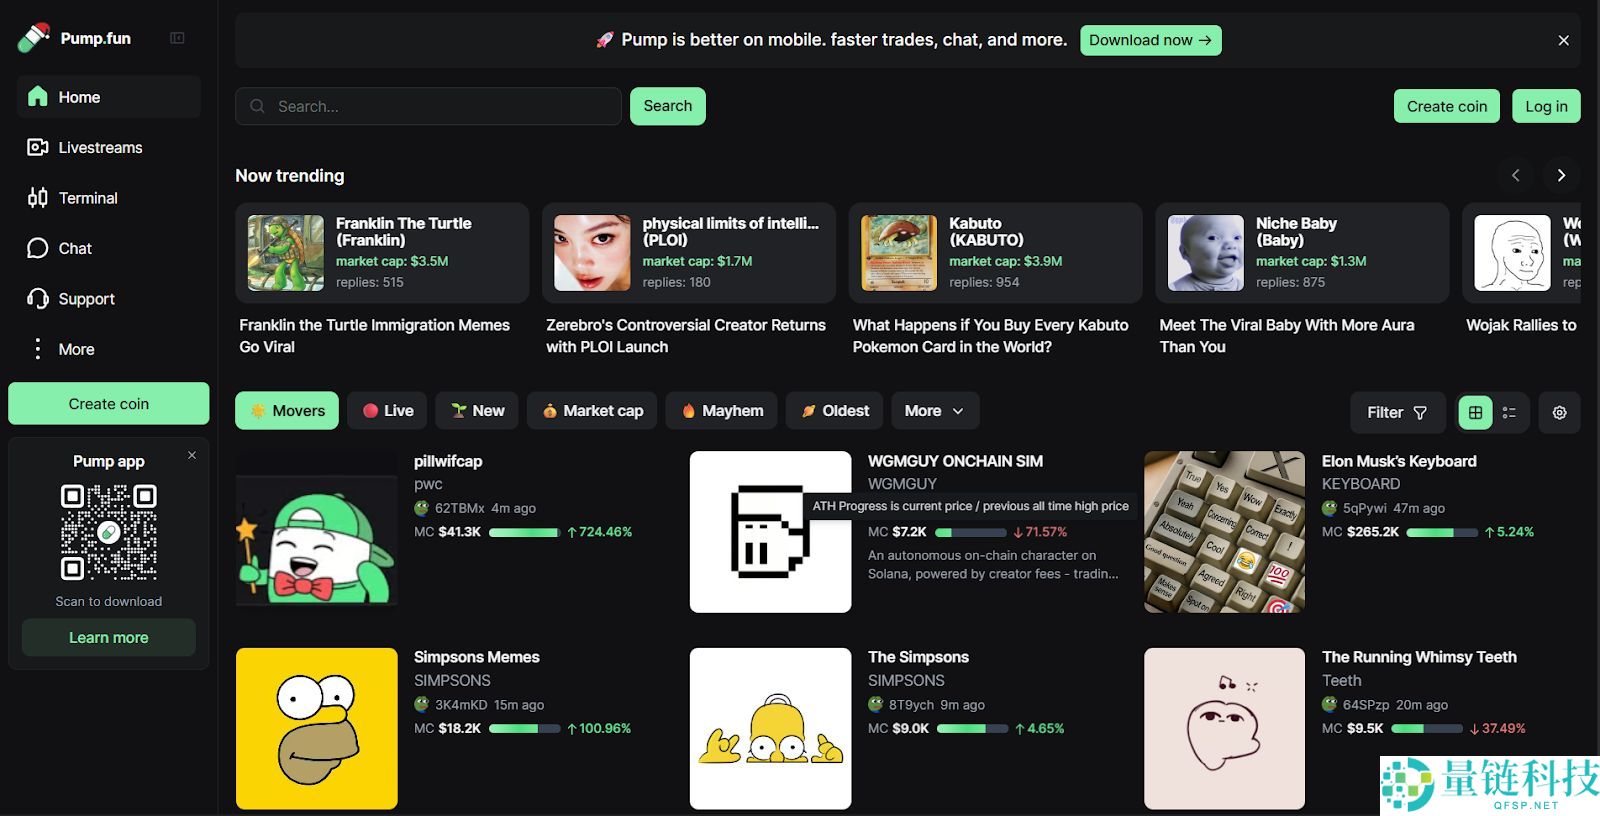Image resolution: width=1600 pixels, height=816 pixels.
Task: Open the Filter options
Action: [x=1396, y=412]
